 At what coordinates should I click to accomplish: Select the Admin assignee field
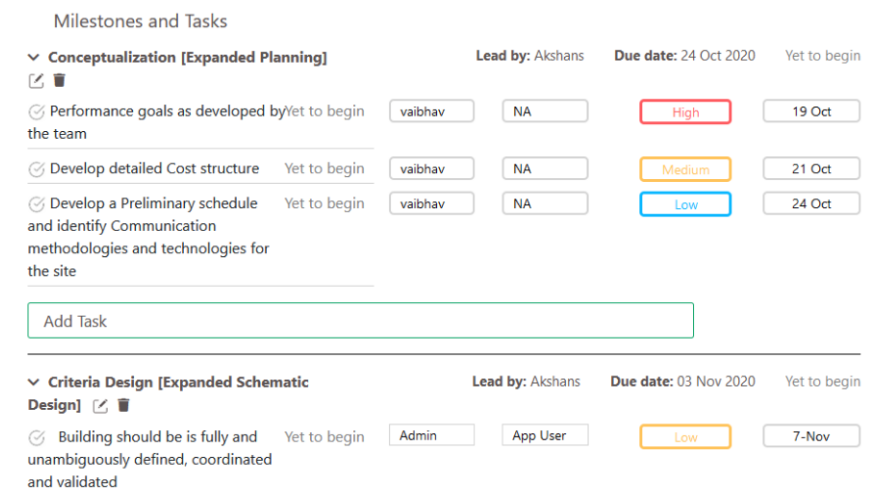pos(431,435)
